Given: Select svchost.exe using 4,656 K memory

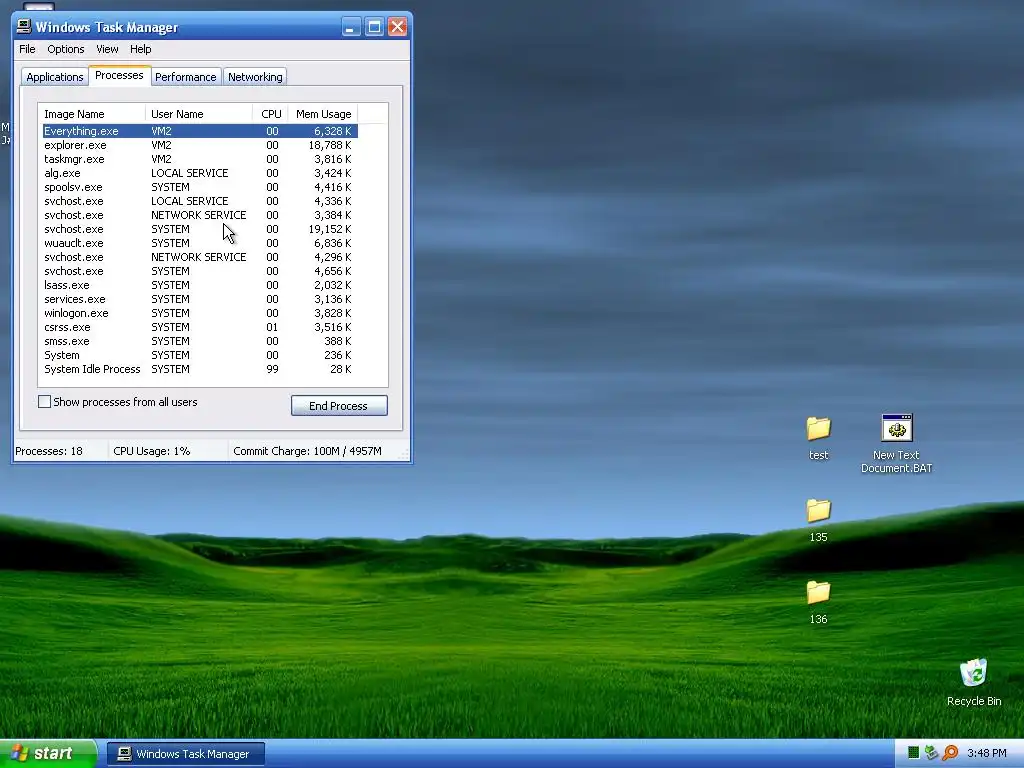Looking at the screenshot, I should click(200, 271).
